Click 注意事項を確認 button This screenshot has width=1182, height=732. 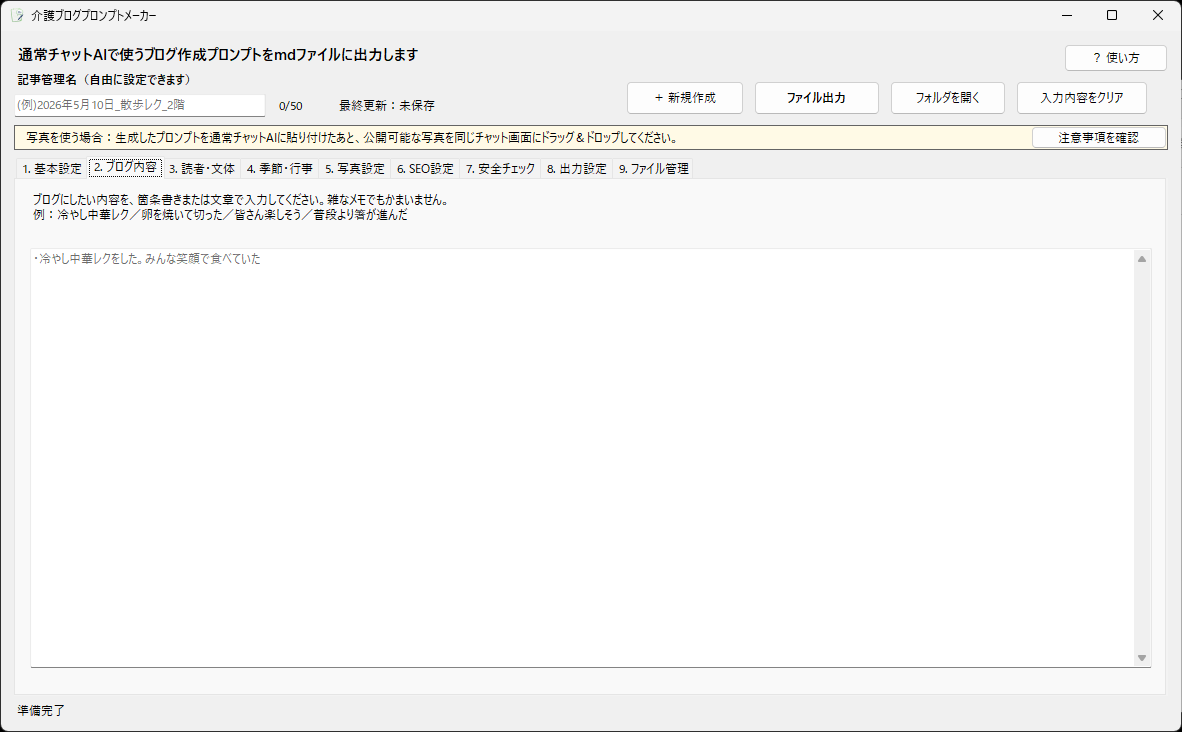click(1098, 138)
